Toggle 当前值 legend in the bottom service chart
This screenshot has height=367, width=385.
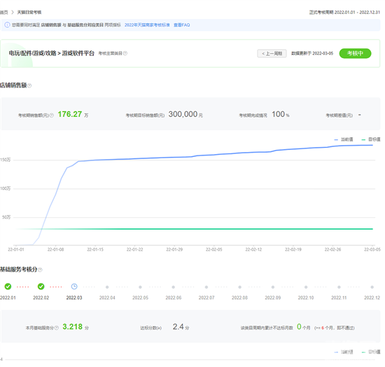pyautogui.click(x=344, y=352)
